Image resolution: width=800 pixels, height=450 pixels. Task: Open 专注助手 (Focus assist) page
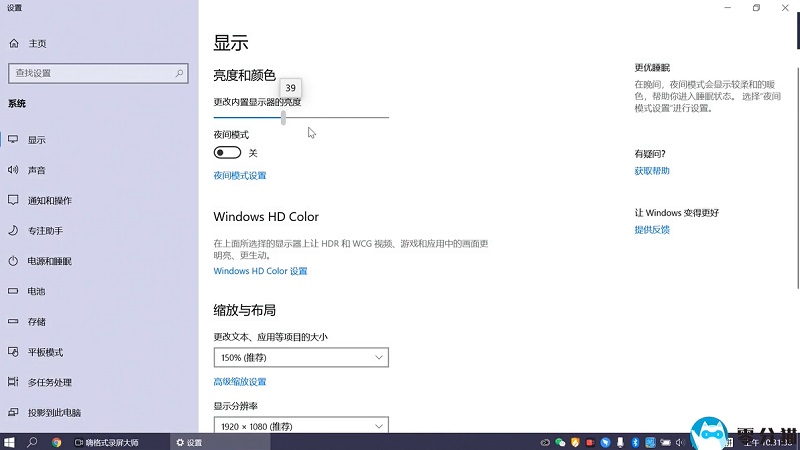pos(45,231)
